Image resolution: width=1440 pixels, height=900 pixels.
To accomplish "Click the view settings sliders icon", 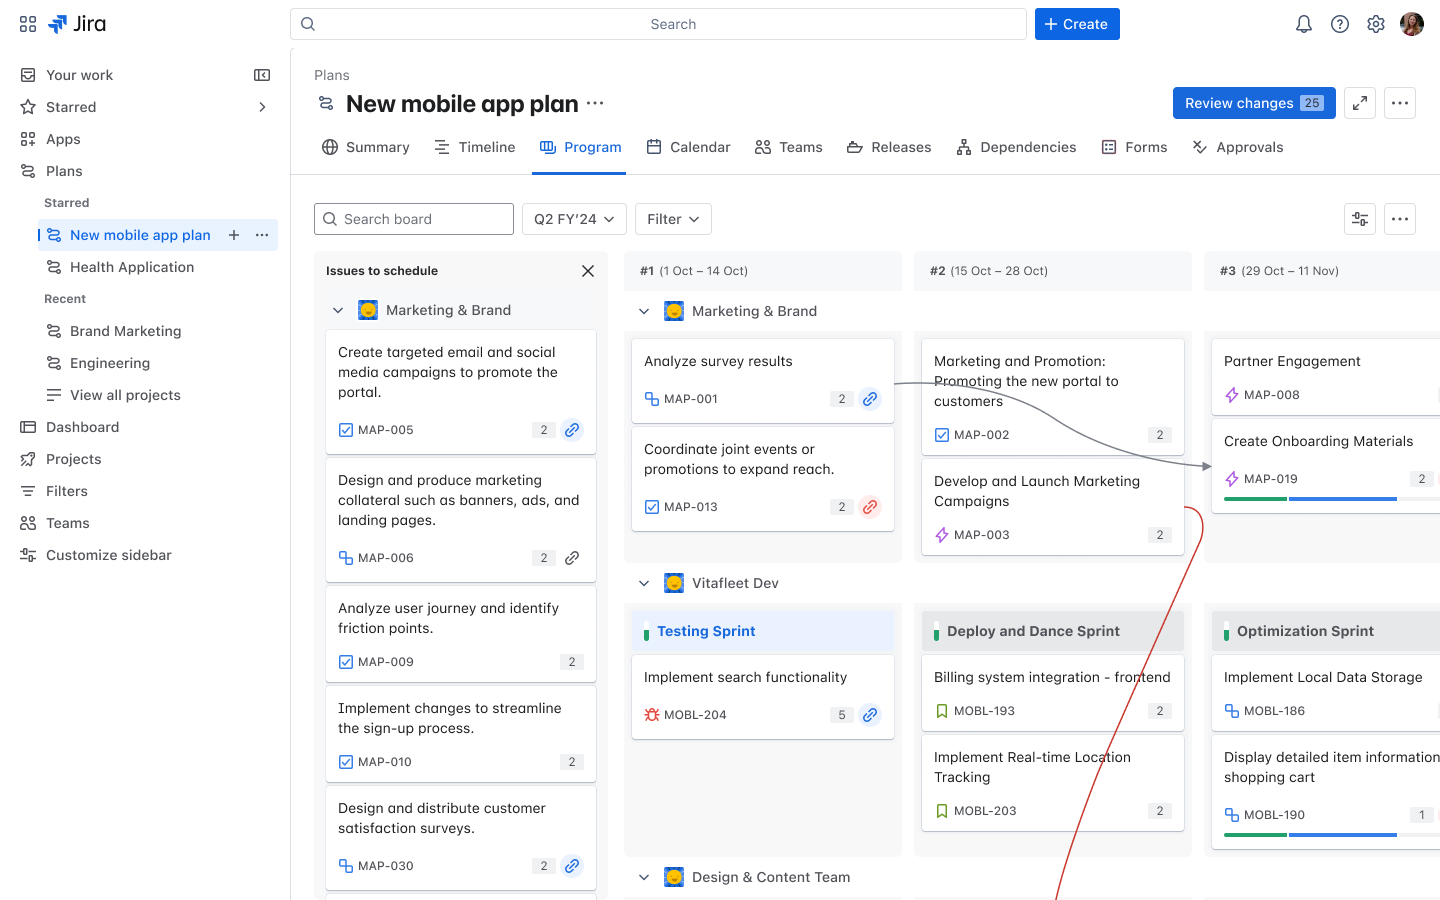I will 1359,219.
